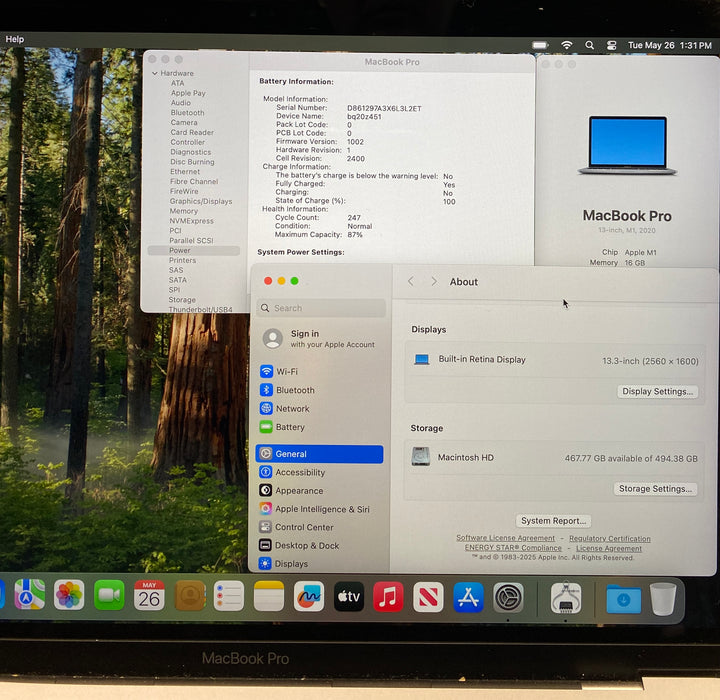Open Downloads folder in Dock
Image resolution: width=720 pixels, height=700 pixels.
(624, 599)
